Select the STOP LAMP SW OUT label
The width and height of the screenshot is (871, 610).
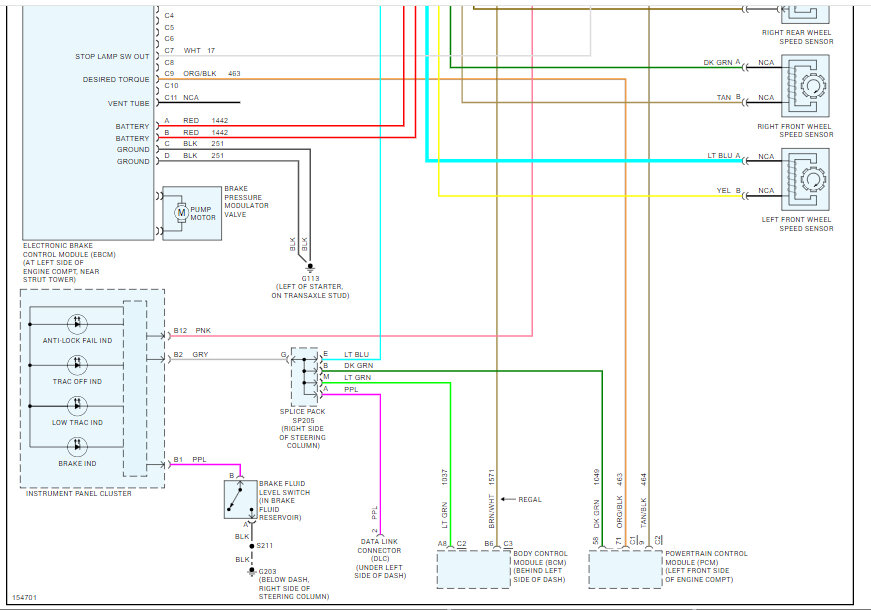coord(112,57)
